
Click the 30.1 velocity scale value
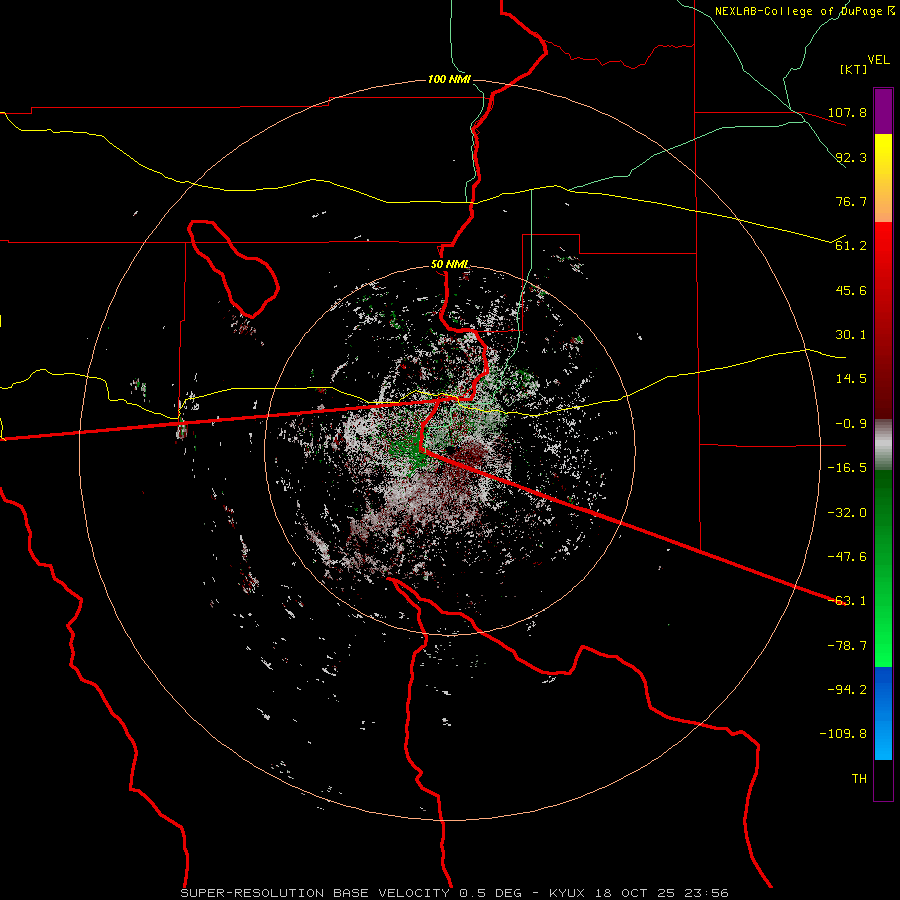pyautogui.click(x=851, y=335)
